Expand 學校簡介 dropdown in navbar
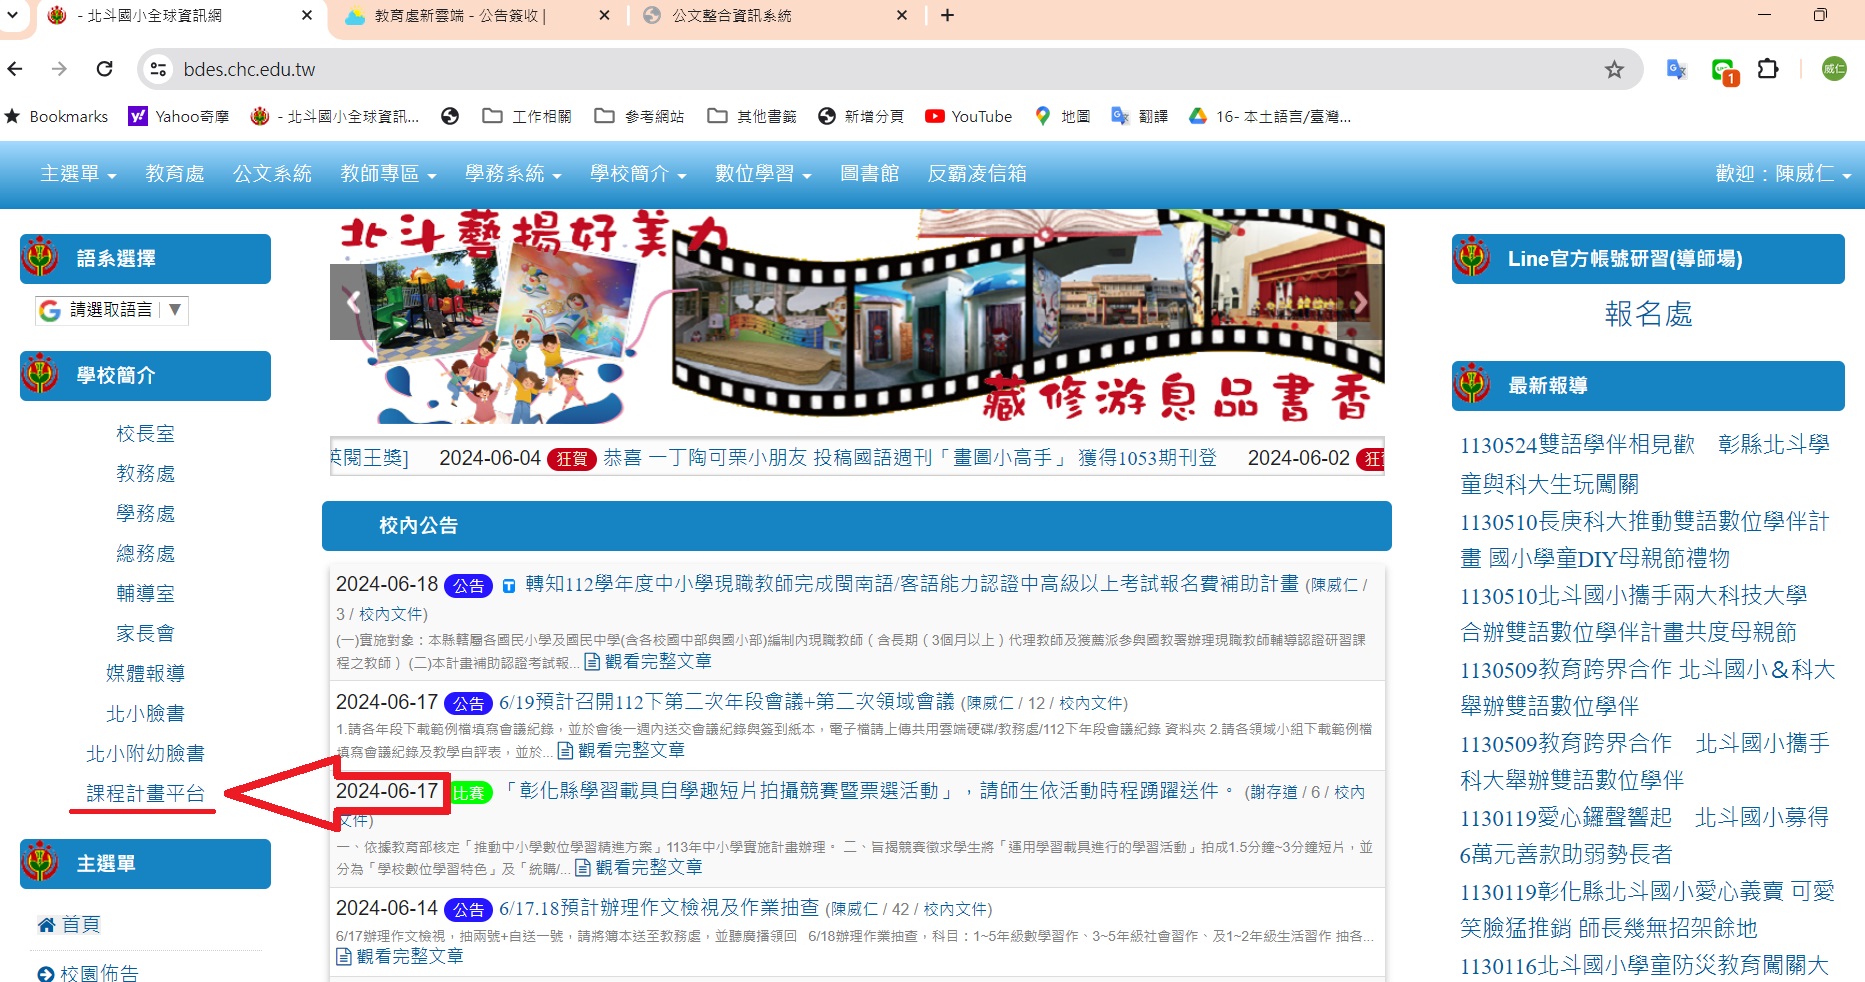Screen dimensions: 1865x982 [x=639, y=174]
